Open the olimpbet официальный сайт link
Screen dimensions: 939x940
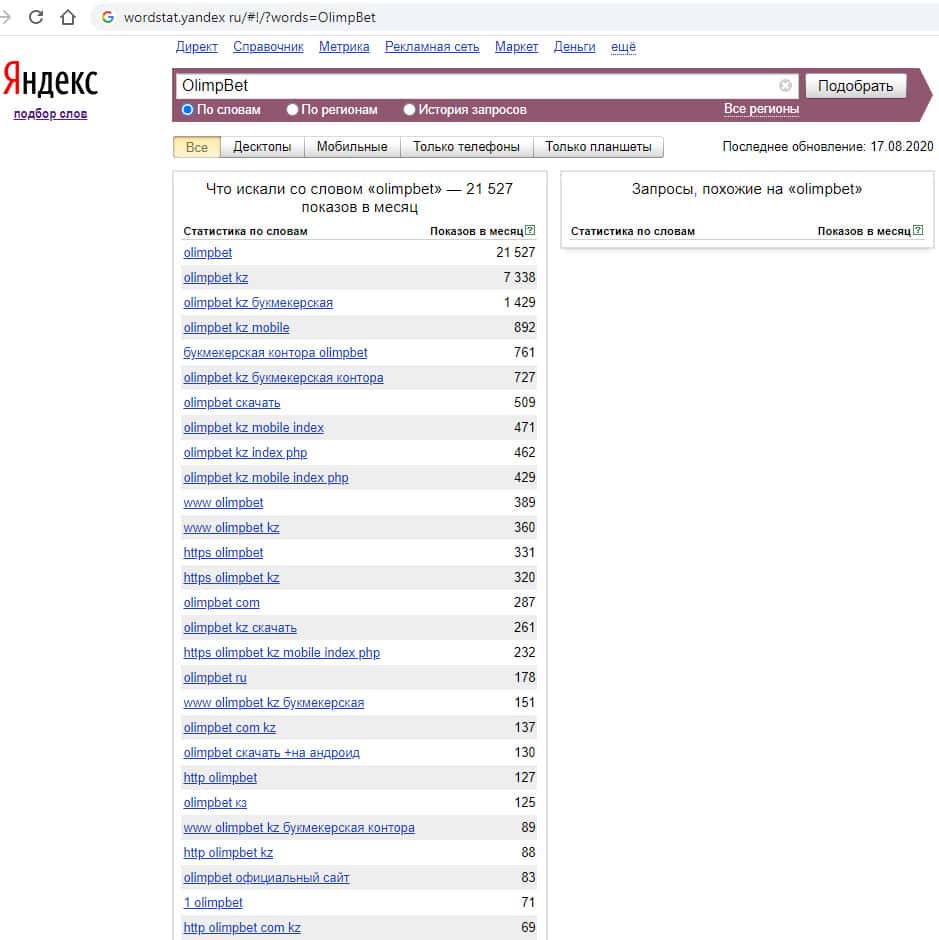pyautogui.click(x=266, y=878)
